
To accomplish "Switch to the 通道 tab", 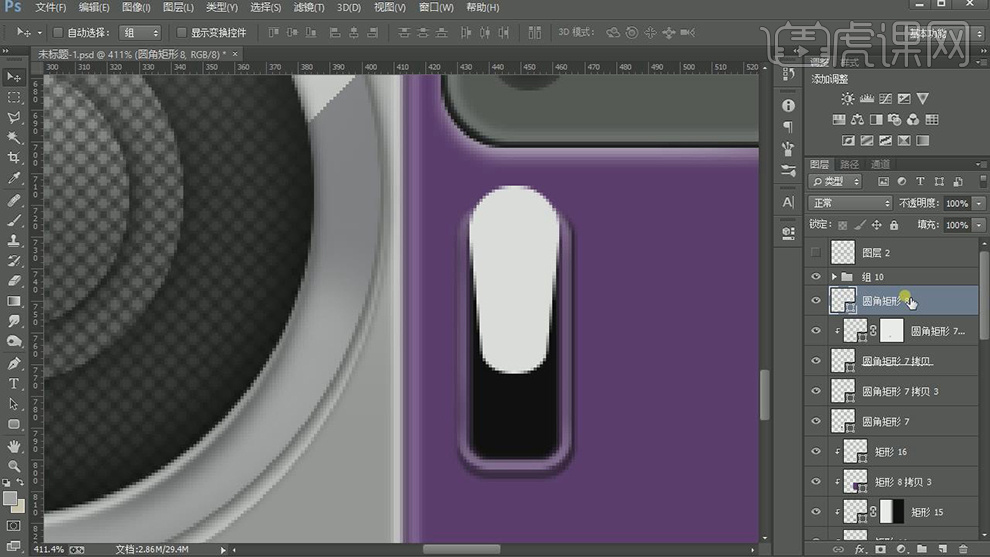I will pyautogui.click(x=880, y=164).
